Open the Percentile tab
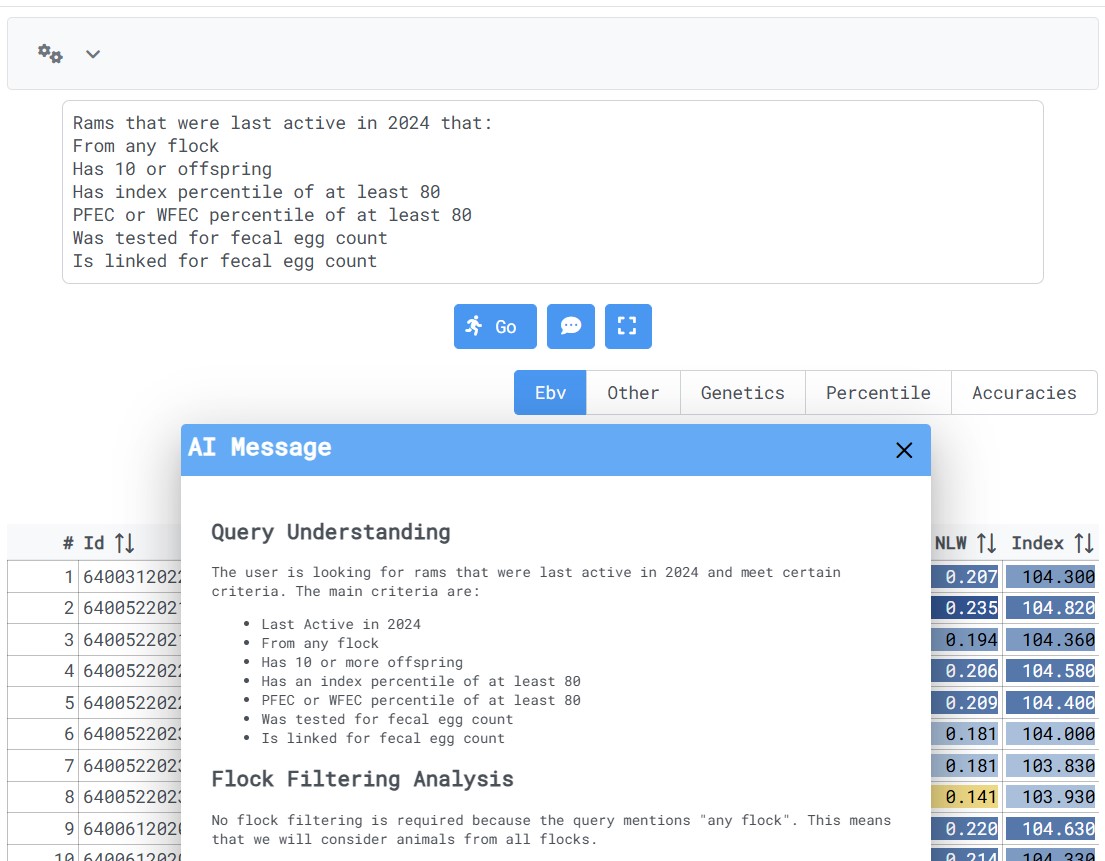Screen dimensions: 1105x861 [x=877, y=392]
